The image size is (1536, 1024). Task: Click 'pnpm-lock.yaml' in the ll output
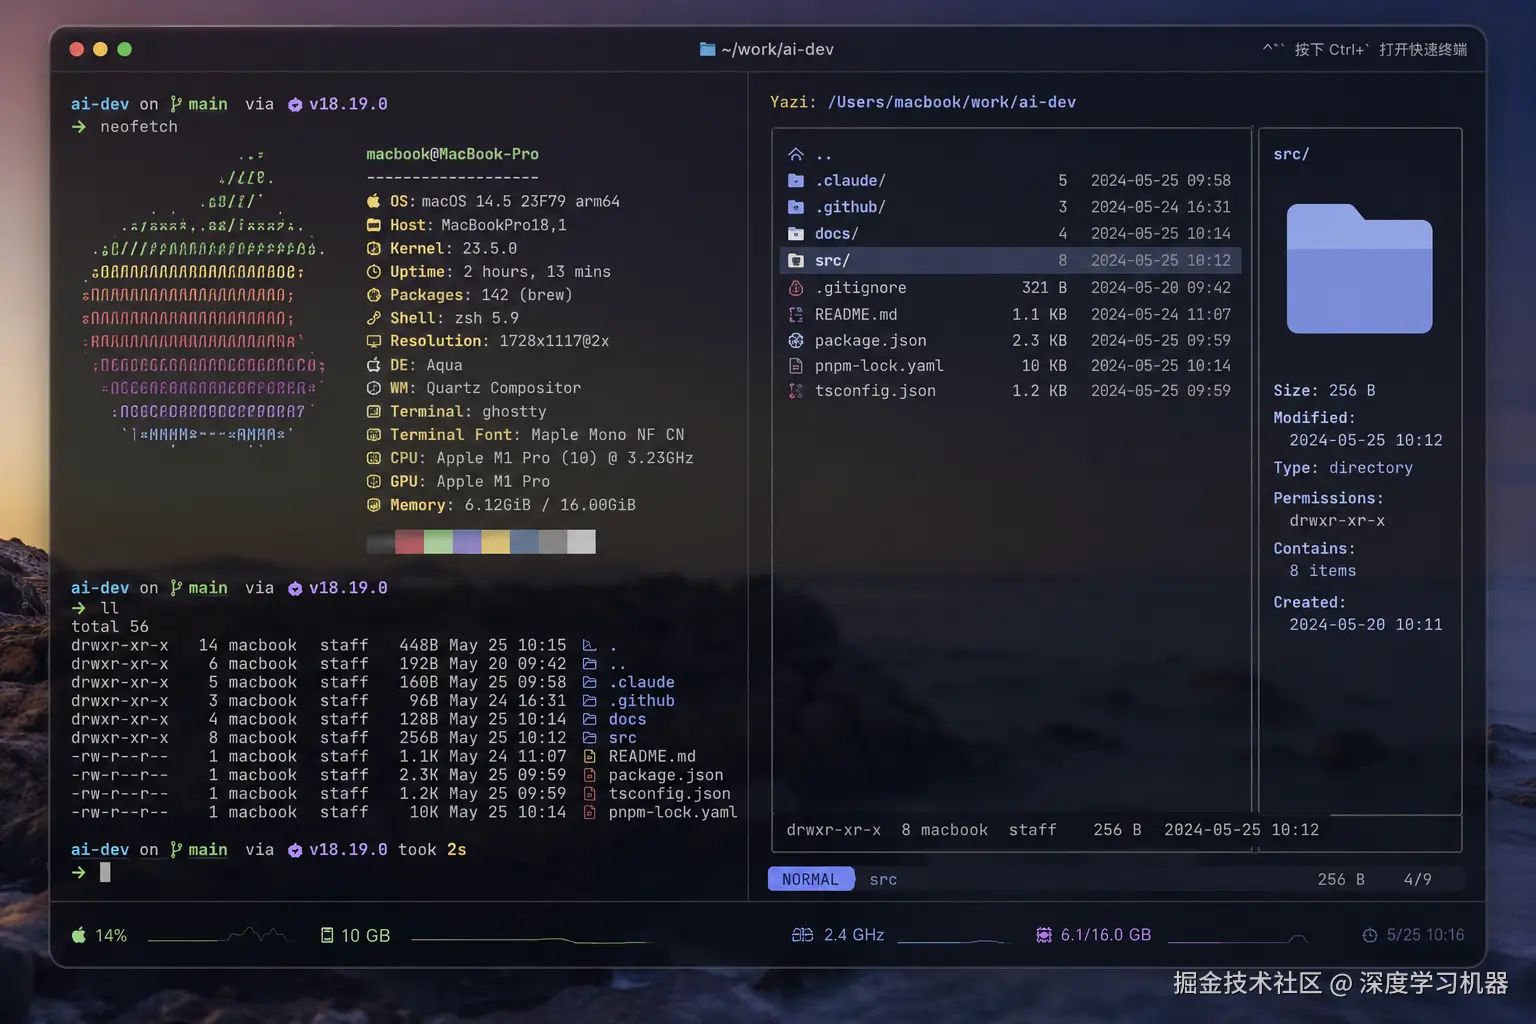click(x=673, y=812)
